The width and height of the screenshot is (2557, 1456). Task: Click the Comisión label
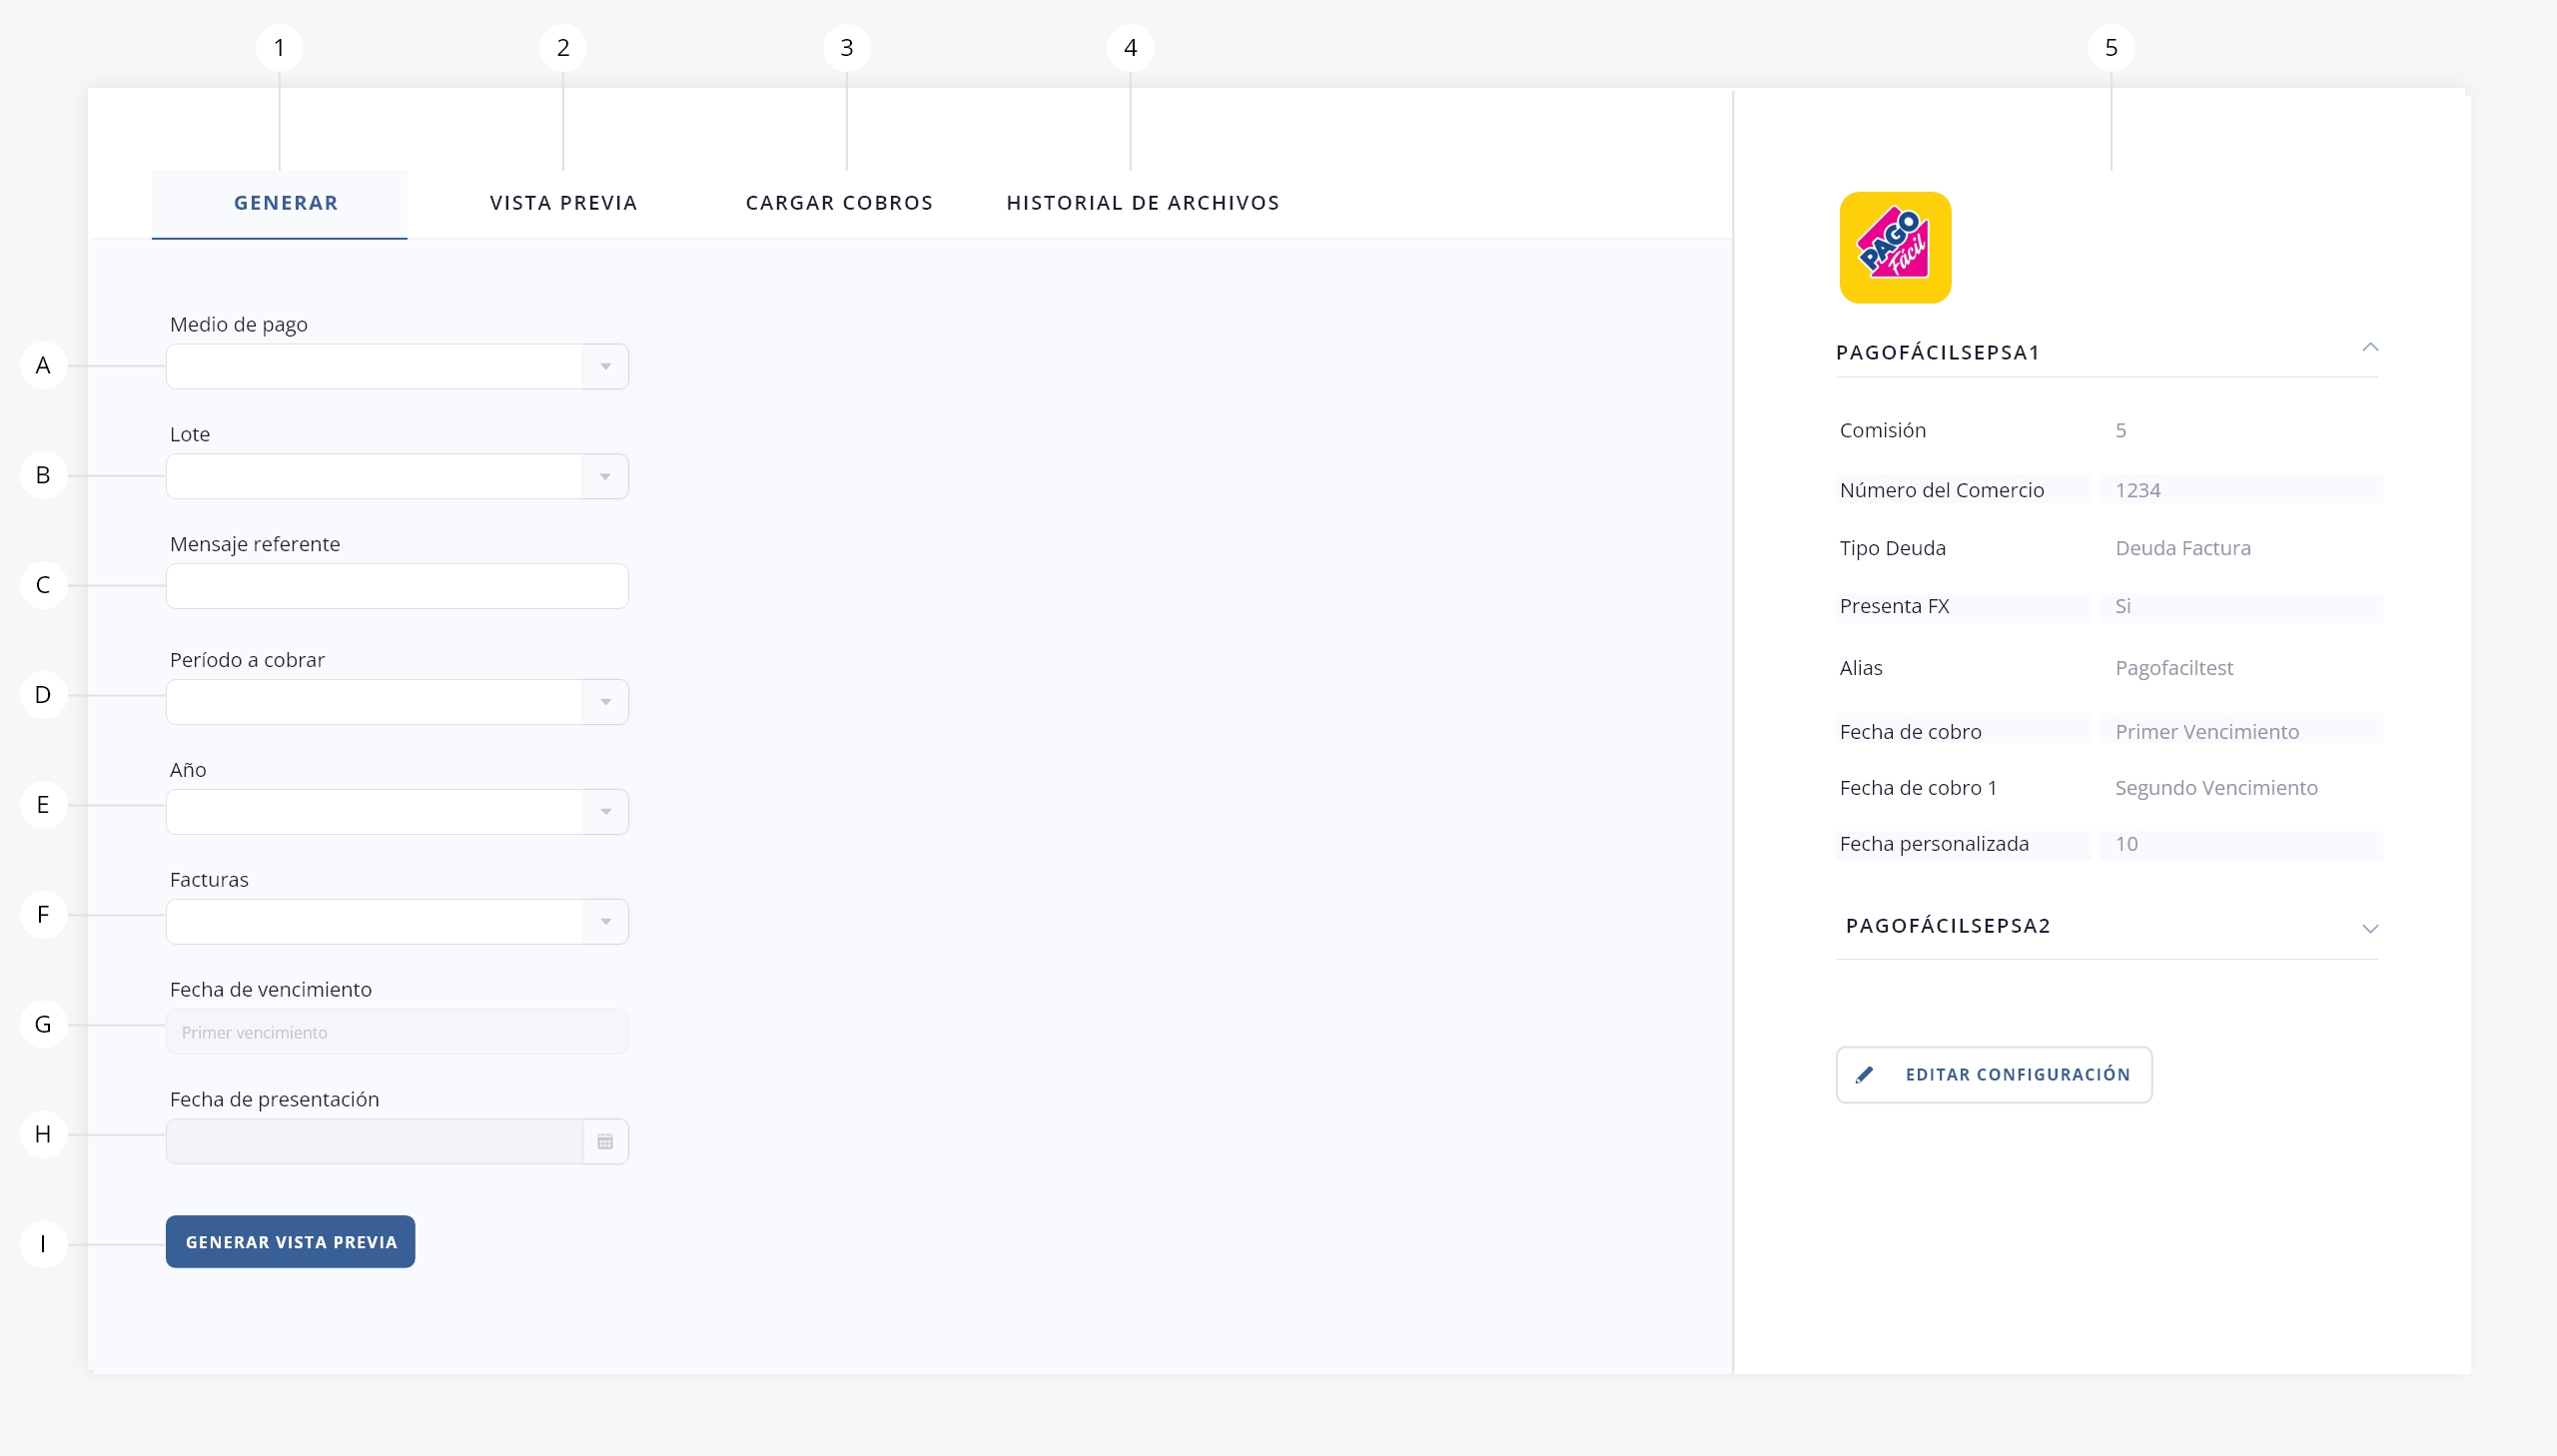[1883, 430]
